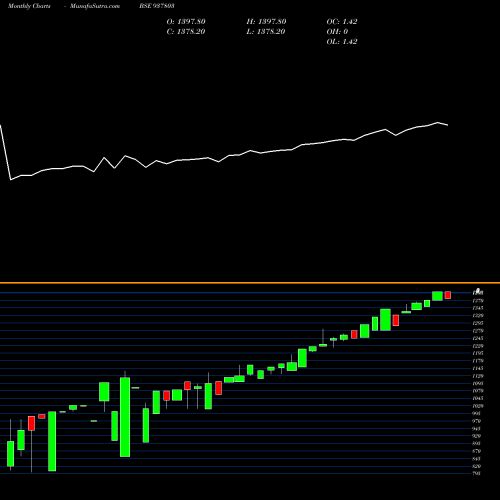500x500 pixels.
Task: Click the 1195 price axis label
Action: (x=478, y=353)
